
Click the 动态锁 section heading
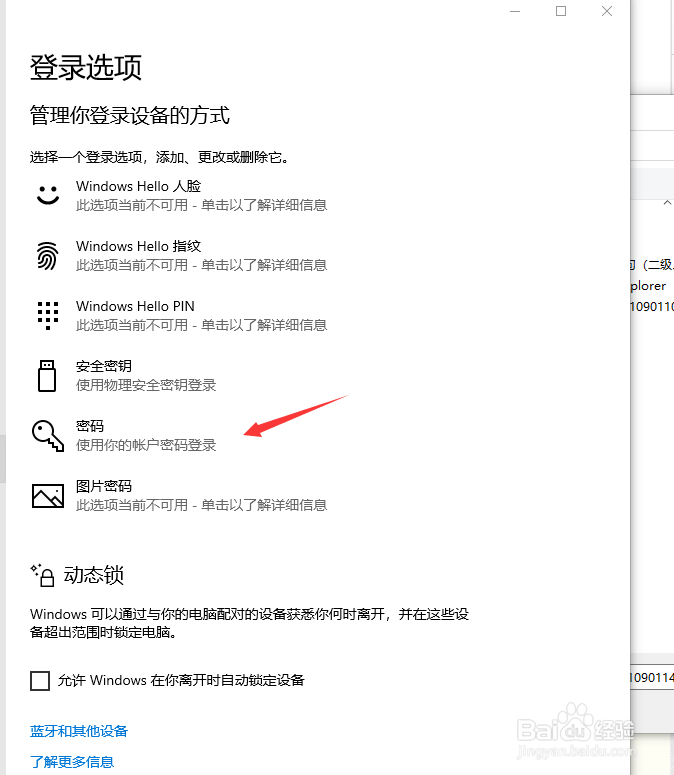(93, 575)
